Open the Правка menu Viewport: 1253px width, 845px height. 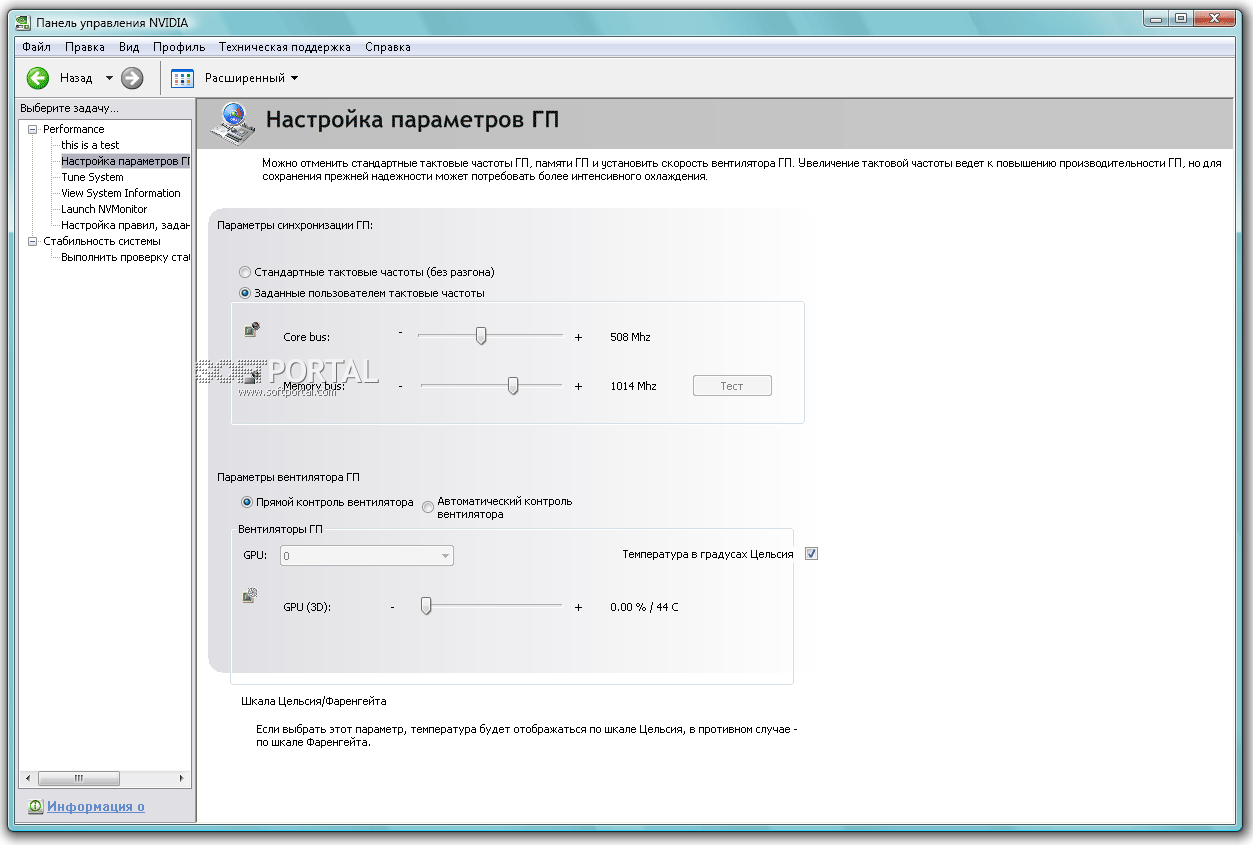click(85, 47)
